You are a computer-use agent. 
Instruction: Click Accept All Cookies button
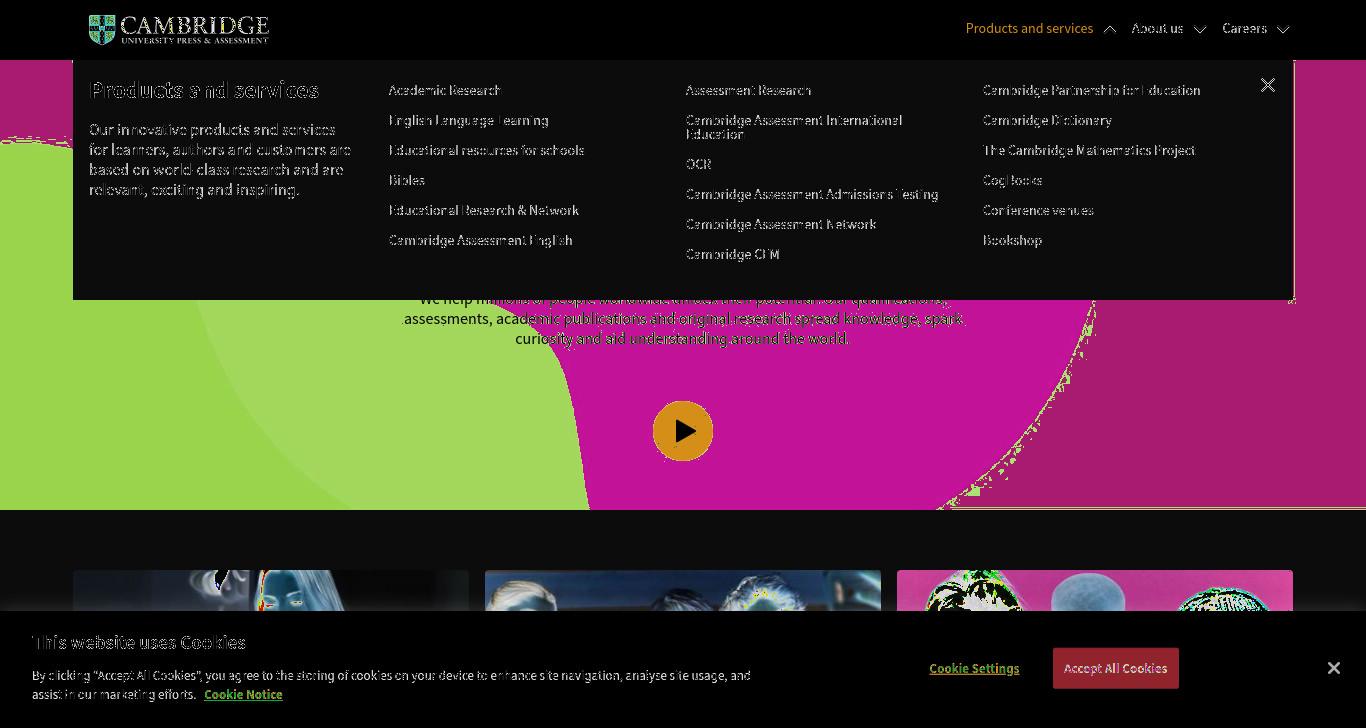1115,668
